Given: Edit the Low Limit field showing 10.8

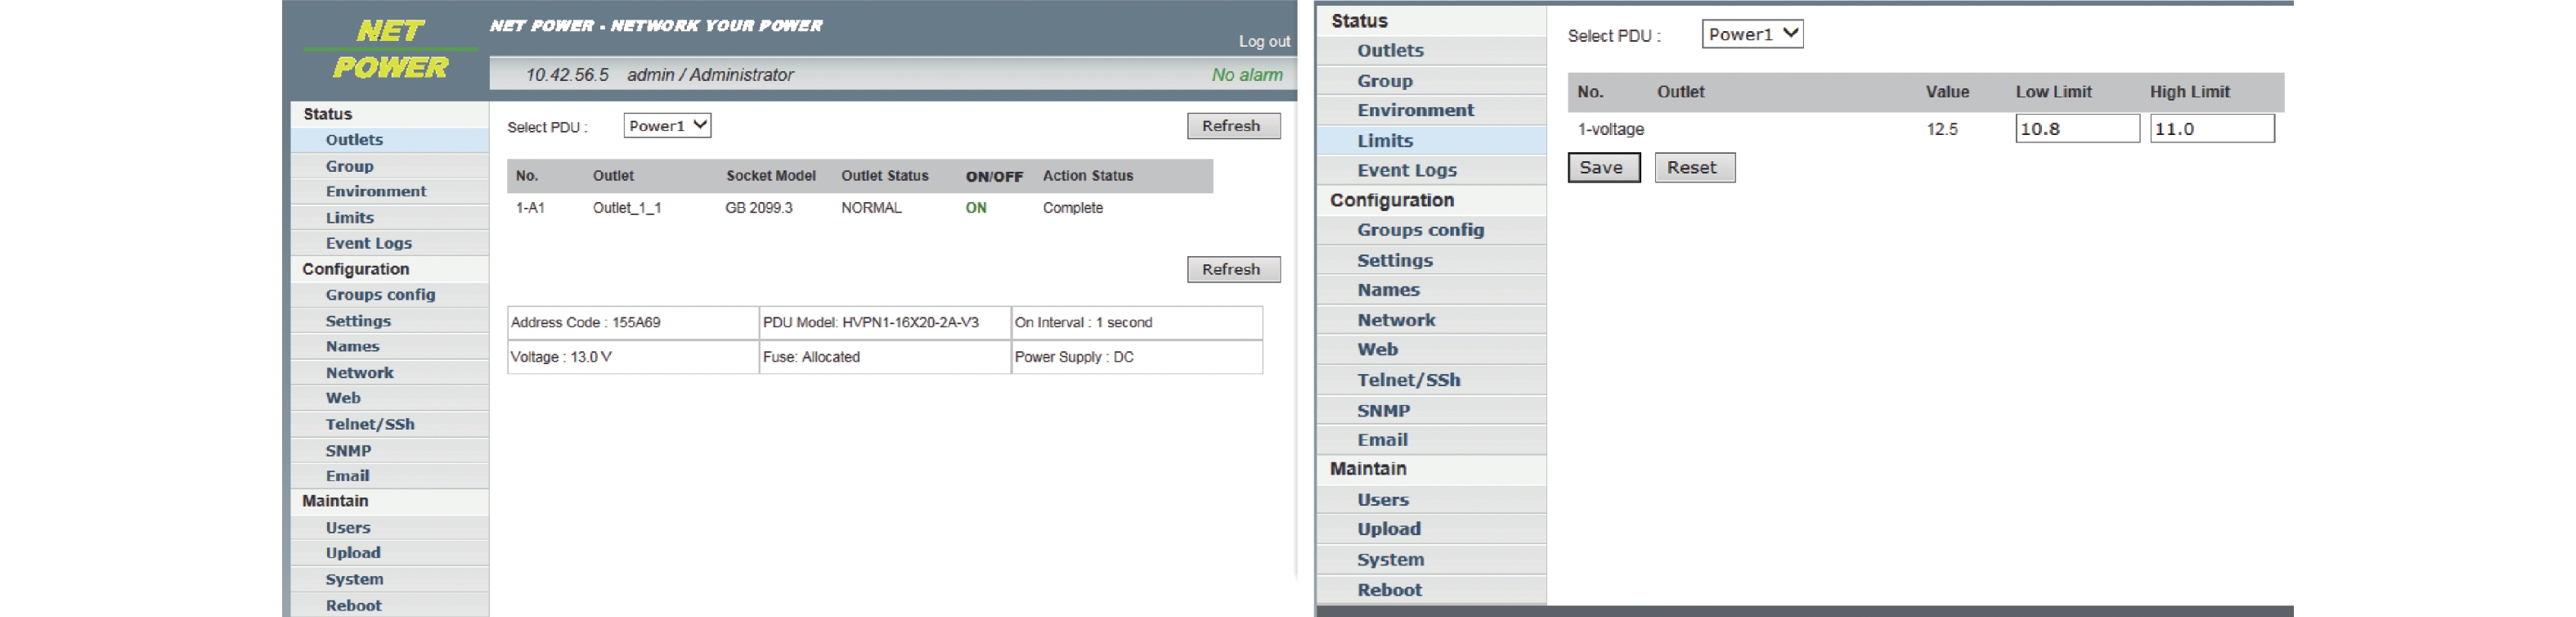Looking at the screenshot, I should (x=2077, y=128).
